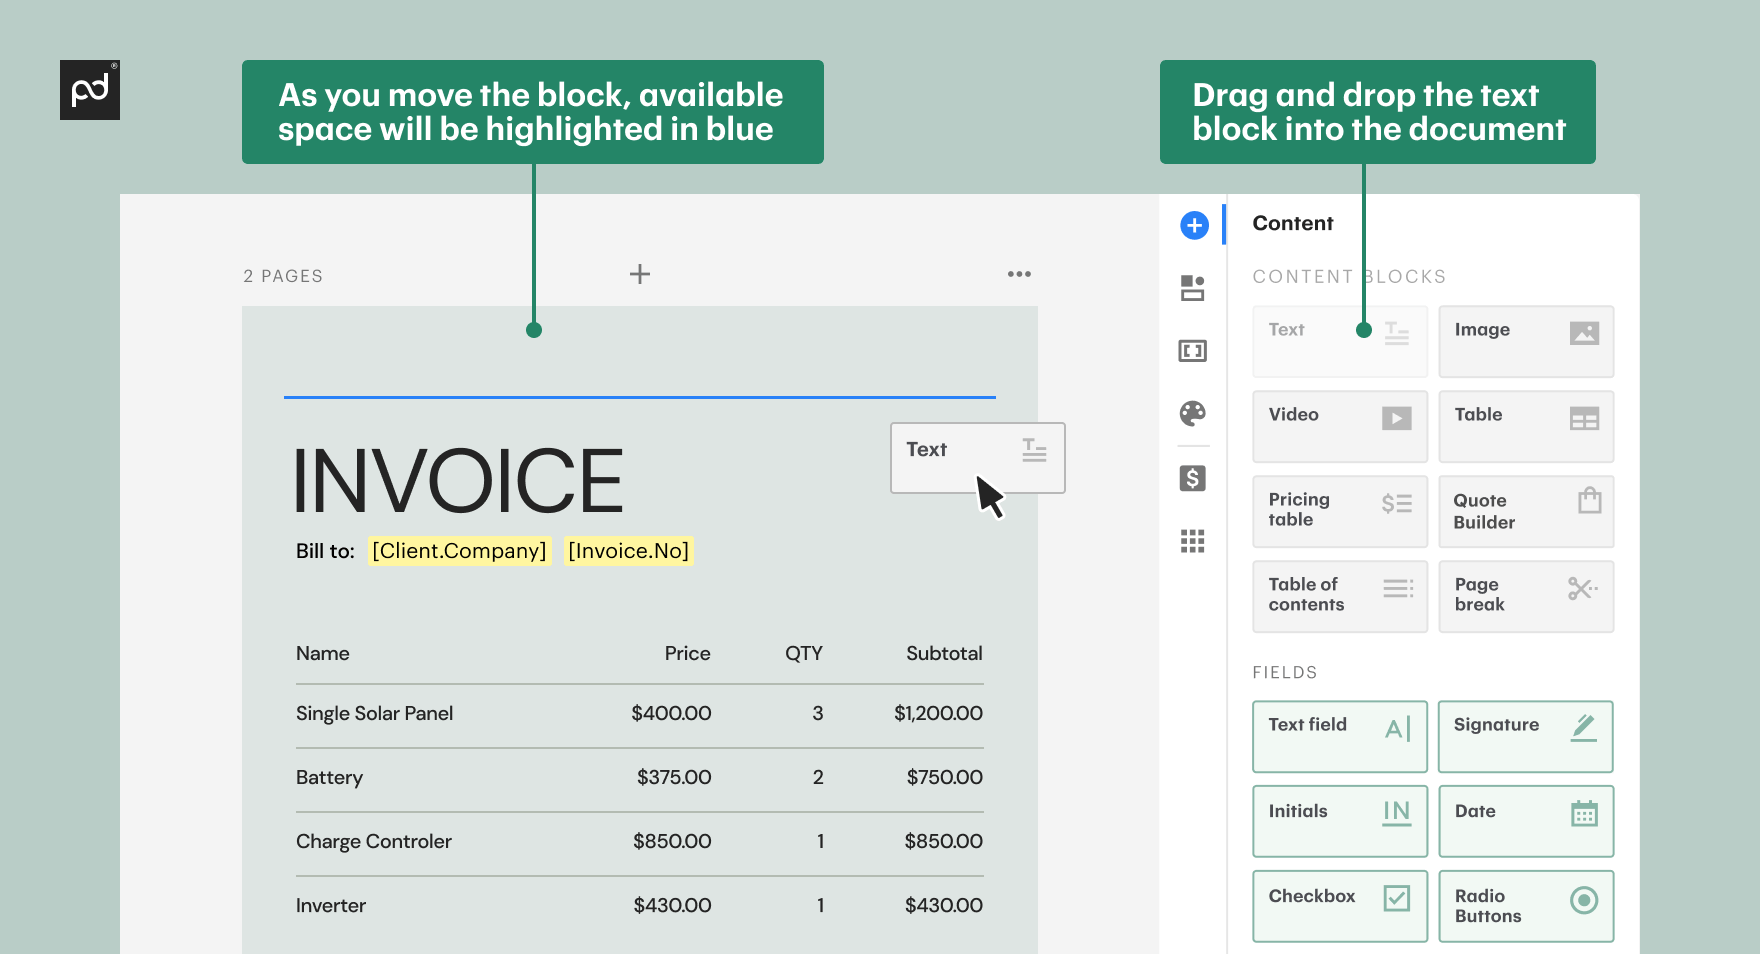
Task: Click the variables bracket icon in sidebar
Action: (x=1193, y=351)
